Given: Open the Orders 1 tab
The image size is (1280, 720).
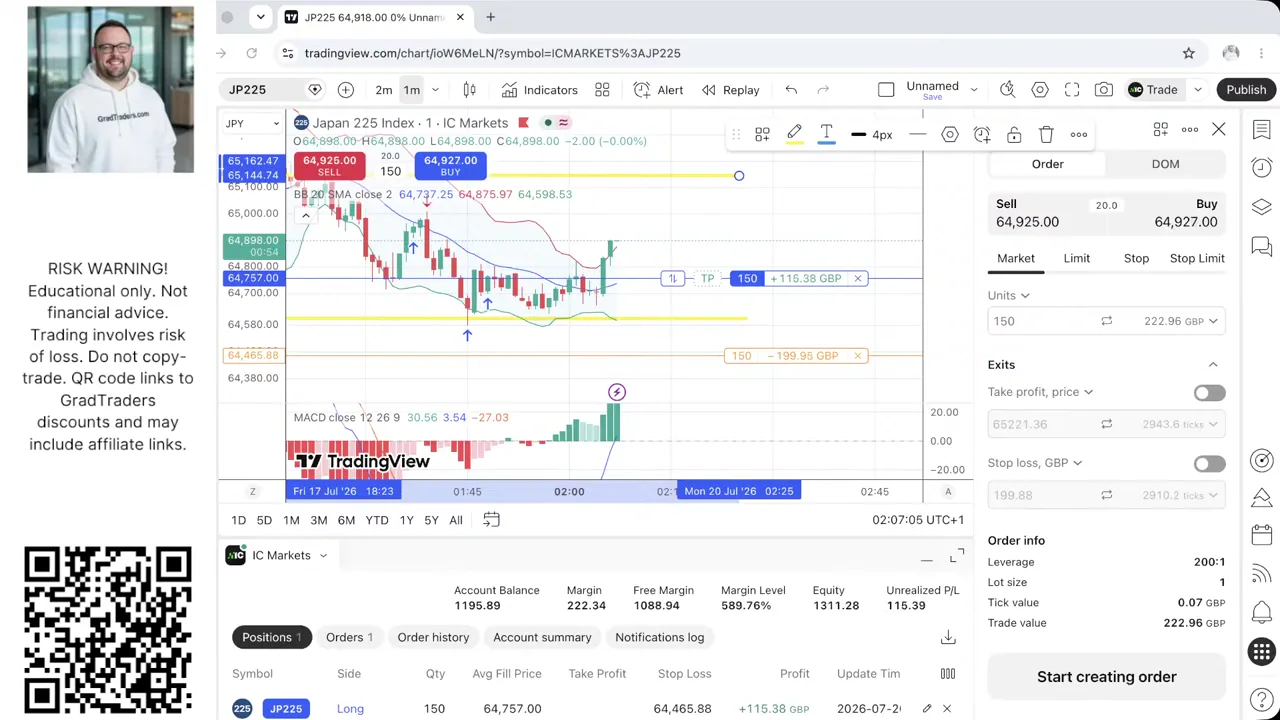Looking at the screenshot, I should click(x=349, y=637).
